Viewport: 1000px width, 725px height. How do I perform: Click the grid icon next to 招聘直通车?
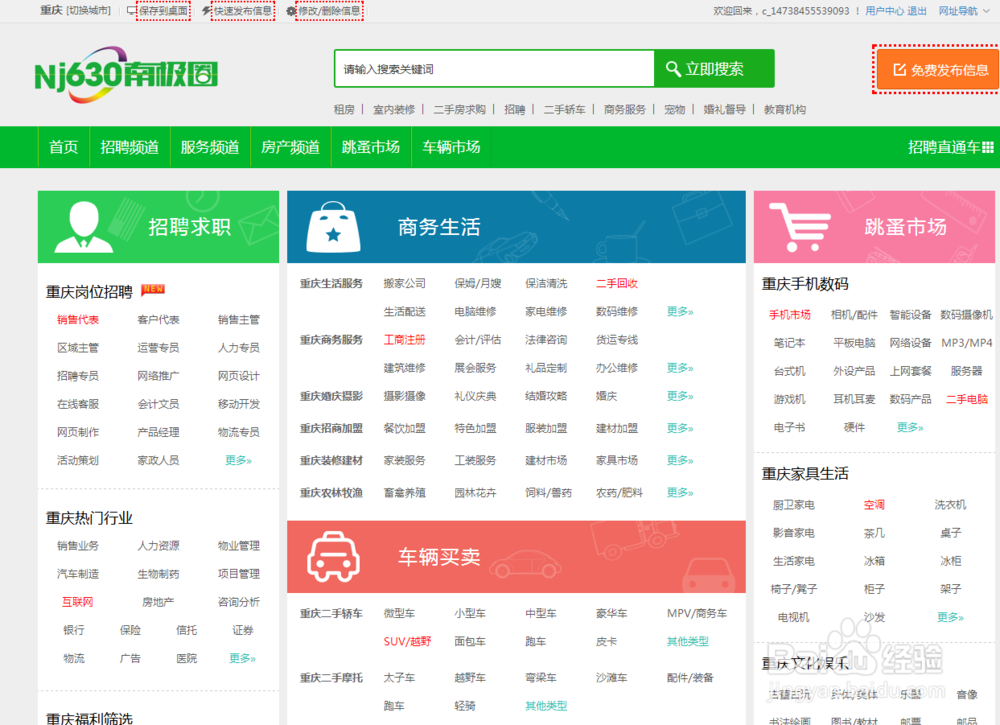986,147
